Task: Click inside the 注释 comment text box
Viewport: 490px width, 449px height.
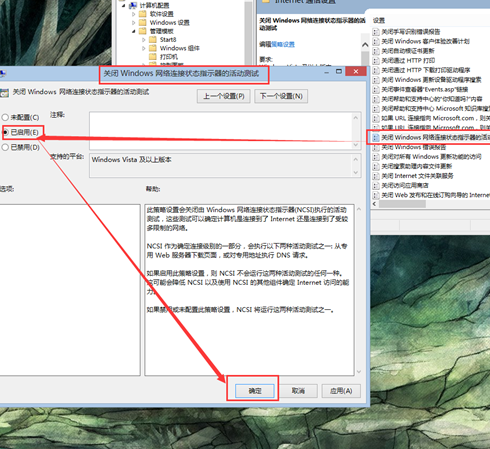Action: coord(221,131)
